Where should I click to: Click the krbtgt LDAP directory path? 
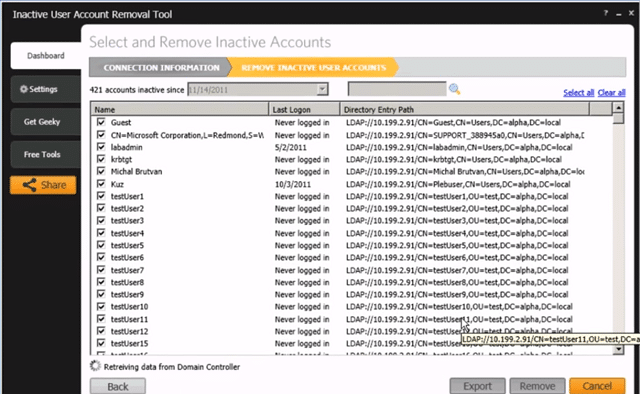pyautogui.click(x=454, y=159)
